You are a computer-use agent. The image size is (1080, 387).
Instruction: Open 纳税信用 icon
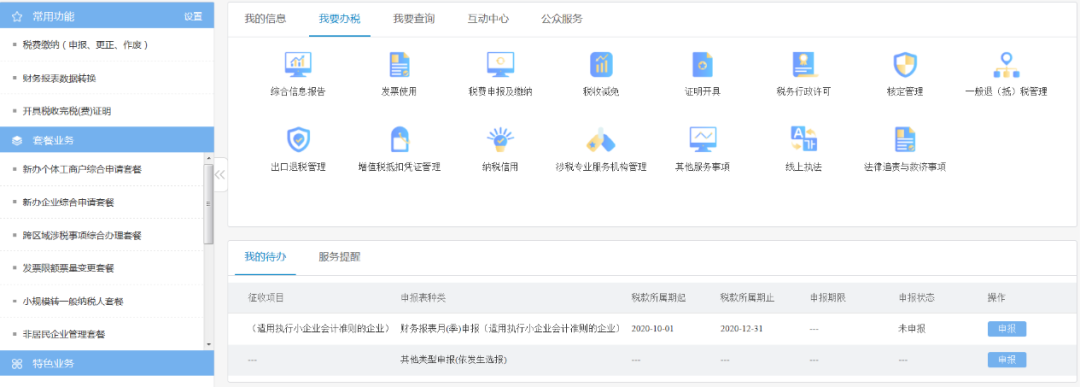pyautogui.click(x=500, y=140)
